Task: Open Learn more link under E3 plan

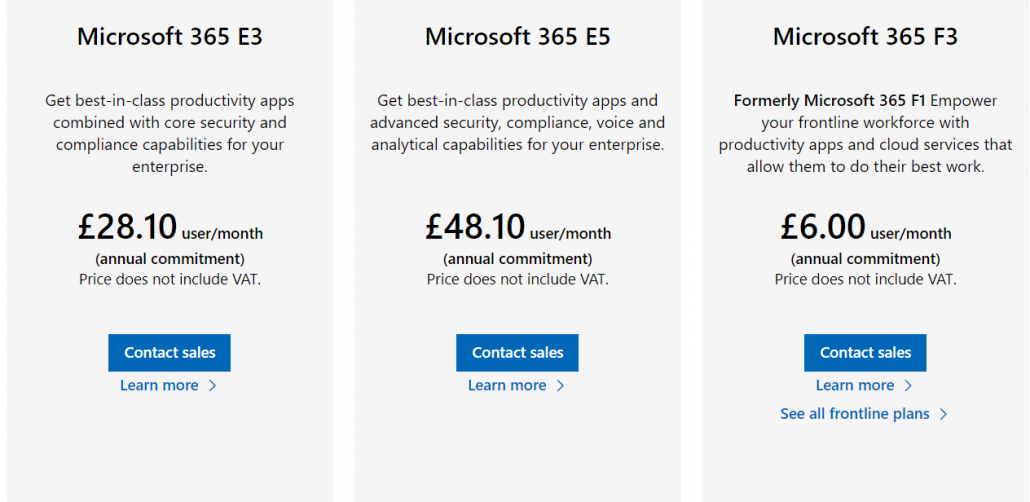Action: (x=159, y=386)
